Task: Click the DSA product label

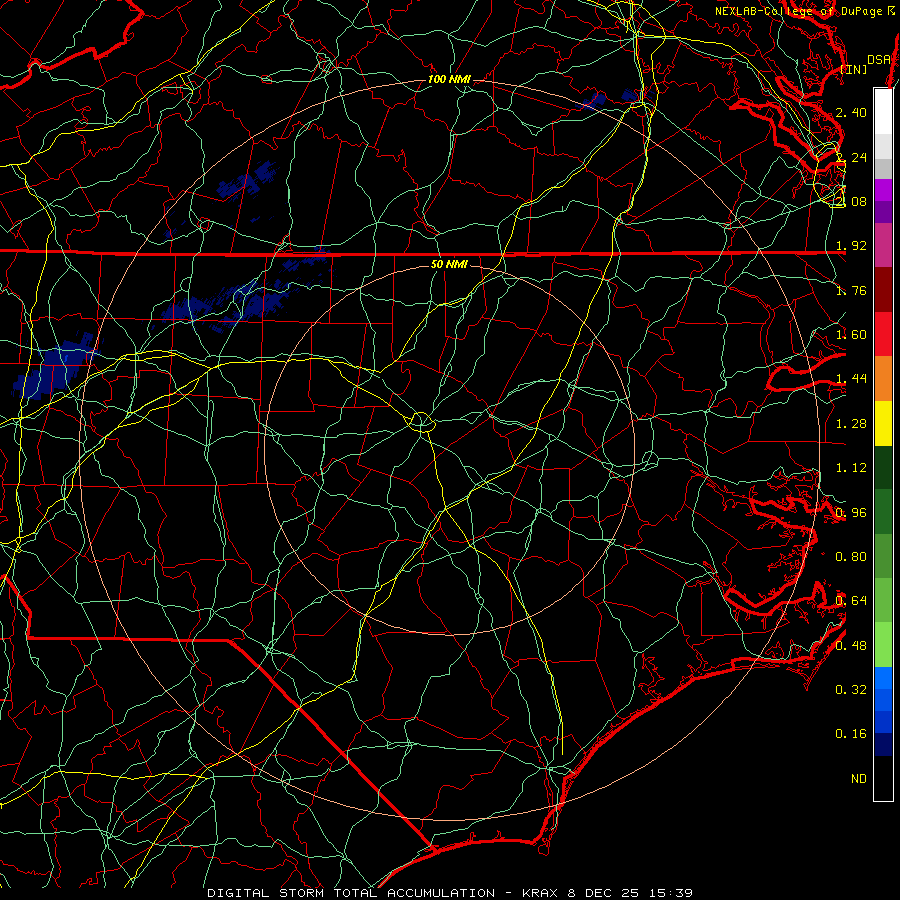Action: coord(878,60)
